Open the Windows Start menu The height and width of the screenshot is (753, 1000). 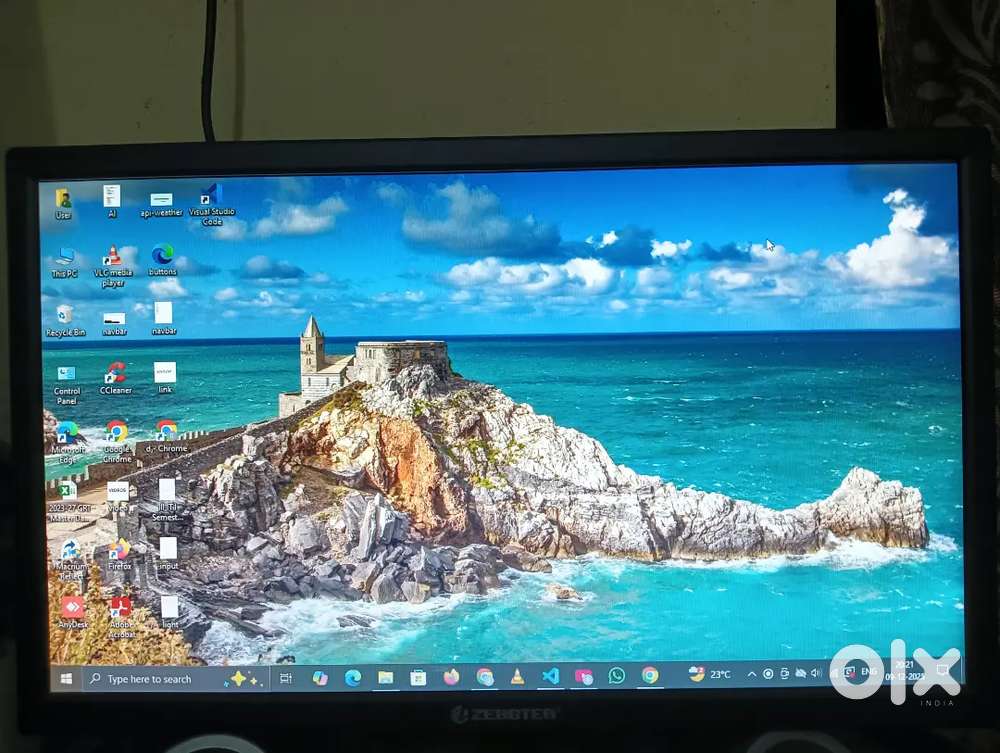(65, 679)
